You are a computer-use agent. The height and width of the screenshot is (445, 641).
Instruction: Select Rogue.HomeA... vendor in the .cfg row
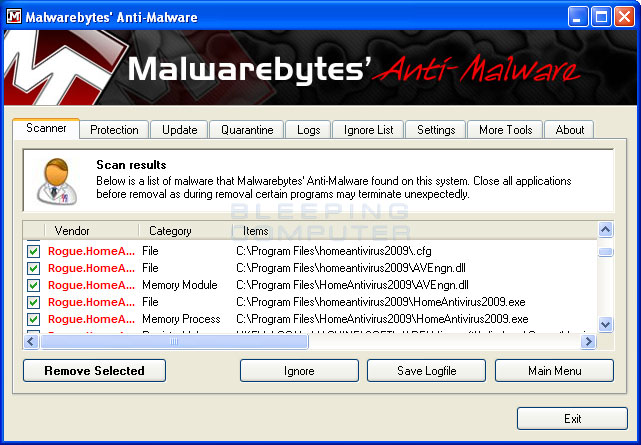pos(91,251)
